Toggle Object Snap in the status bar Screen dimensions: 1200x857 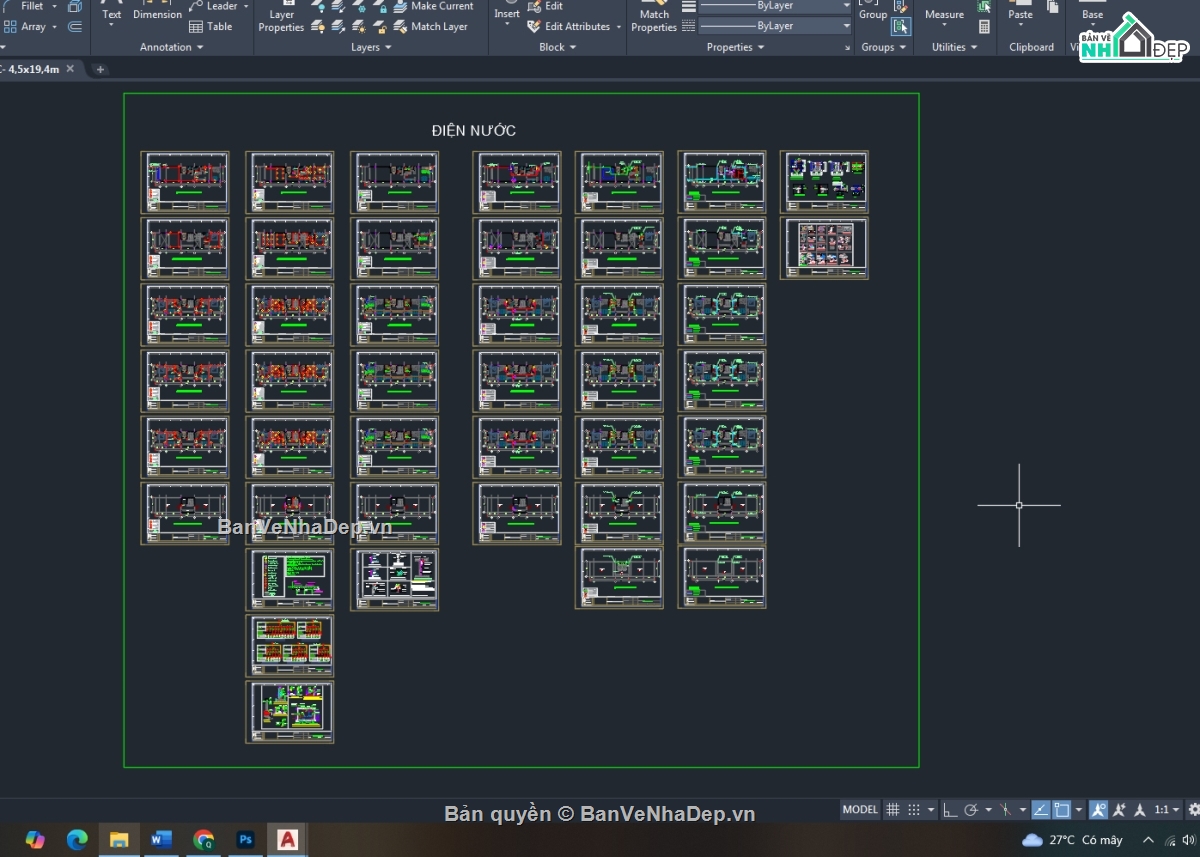pos(1062,810)
